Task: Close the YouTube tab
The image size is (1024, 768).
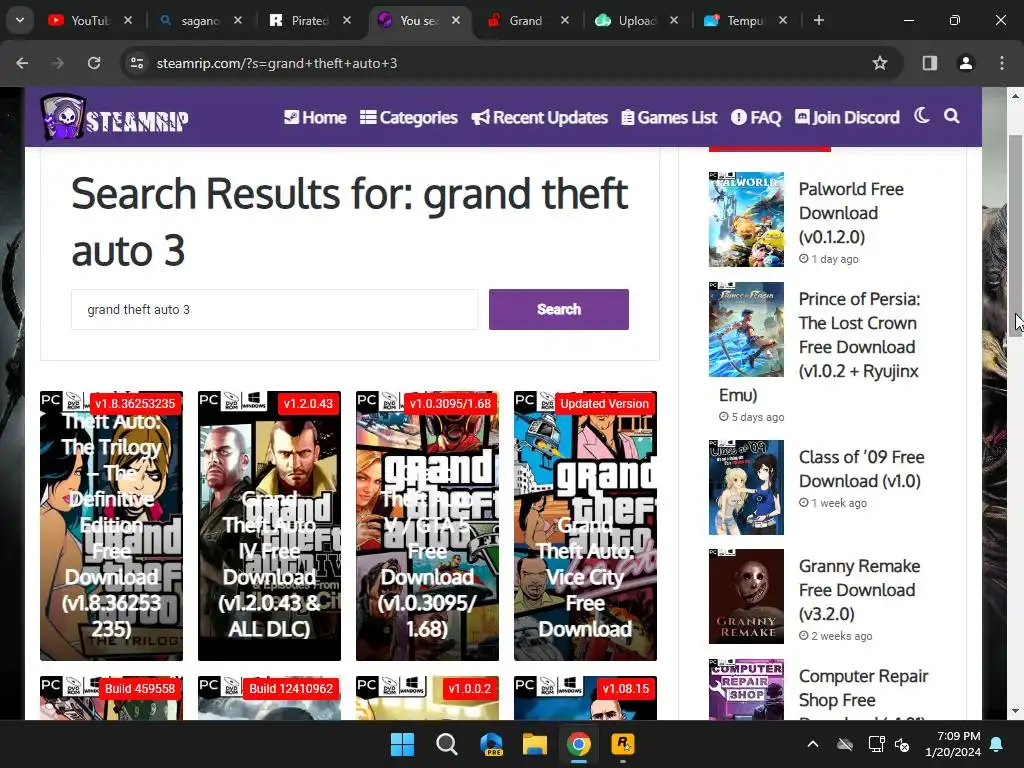Action: (x=128, y=20)
